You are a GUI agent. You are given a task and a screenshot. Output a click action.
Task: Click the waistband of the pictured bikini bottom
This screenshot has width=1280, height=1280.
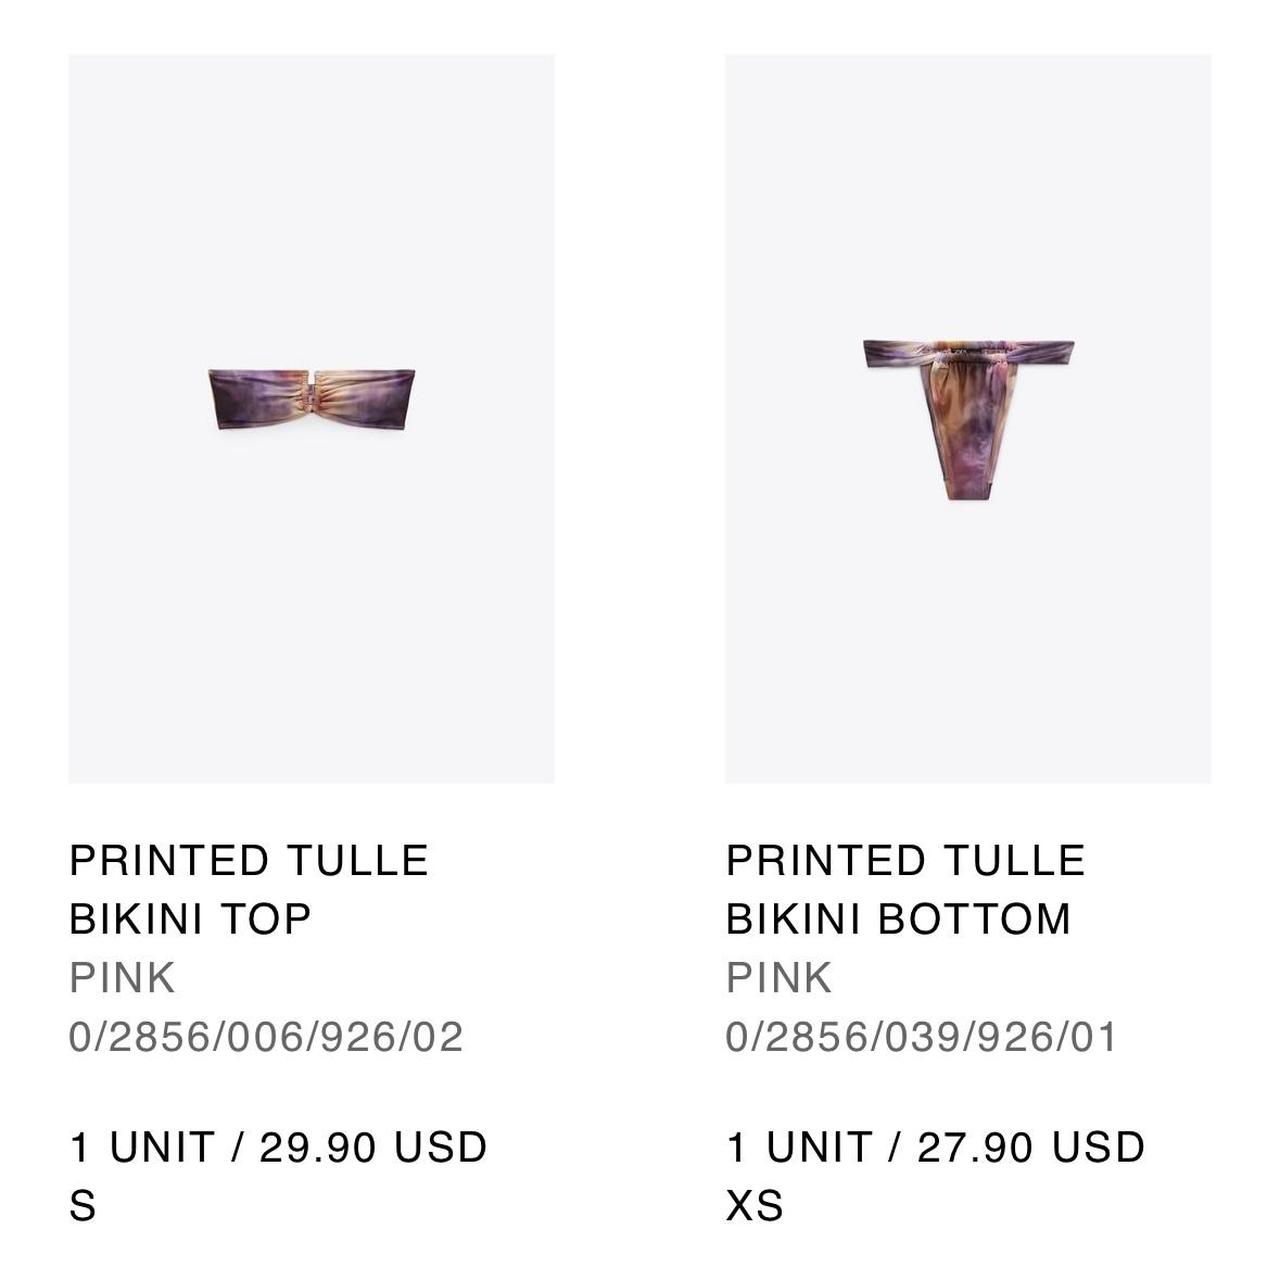[968, 352]
